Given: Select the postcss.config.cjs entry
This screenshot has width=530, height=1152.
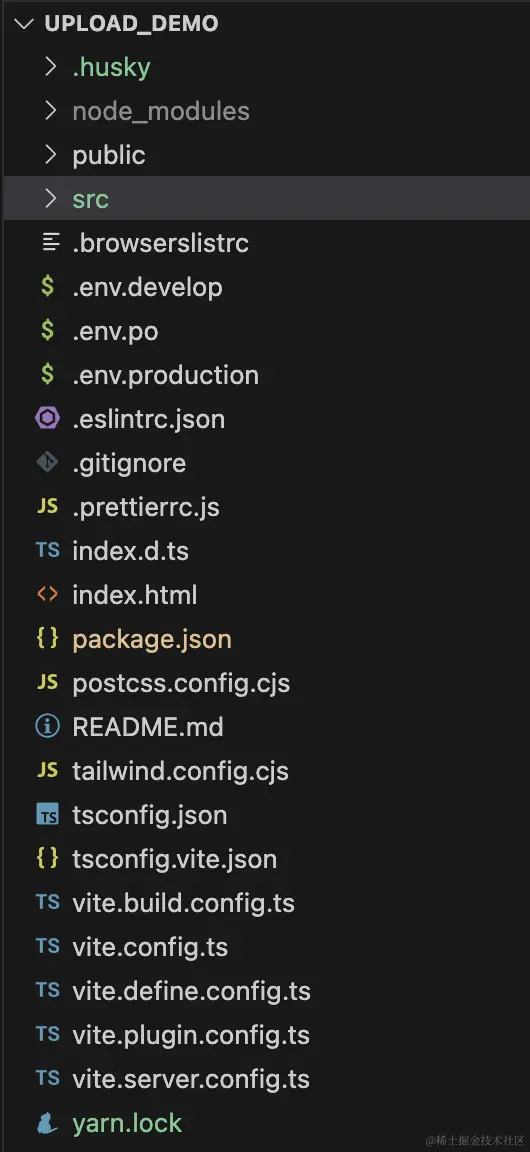Looking at the screenshot, I should (x=265, y=683).
